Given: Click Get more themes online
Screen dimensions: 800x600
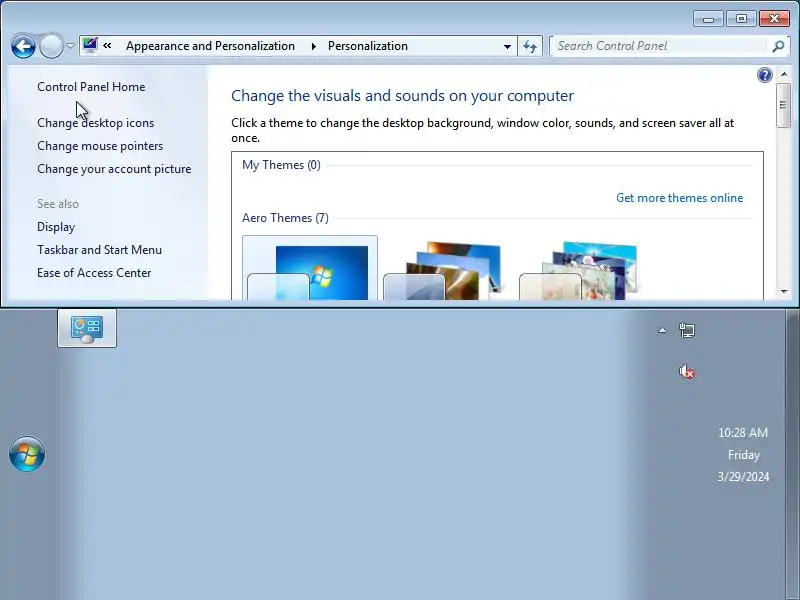Looking at the screenshot, I should pos(680,198).
